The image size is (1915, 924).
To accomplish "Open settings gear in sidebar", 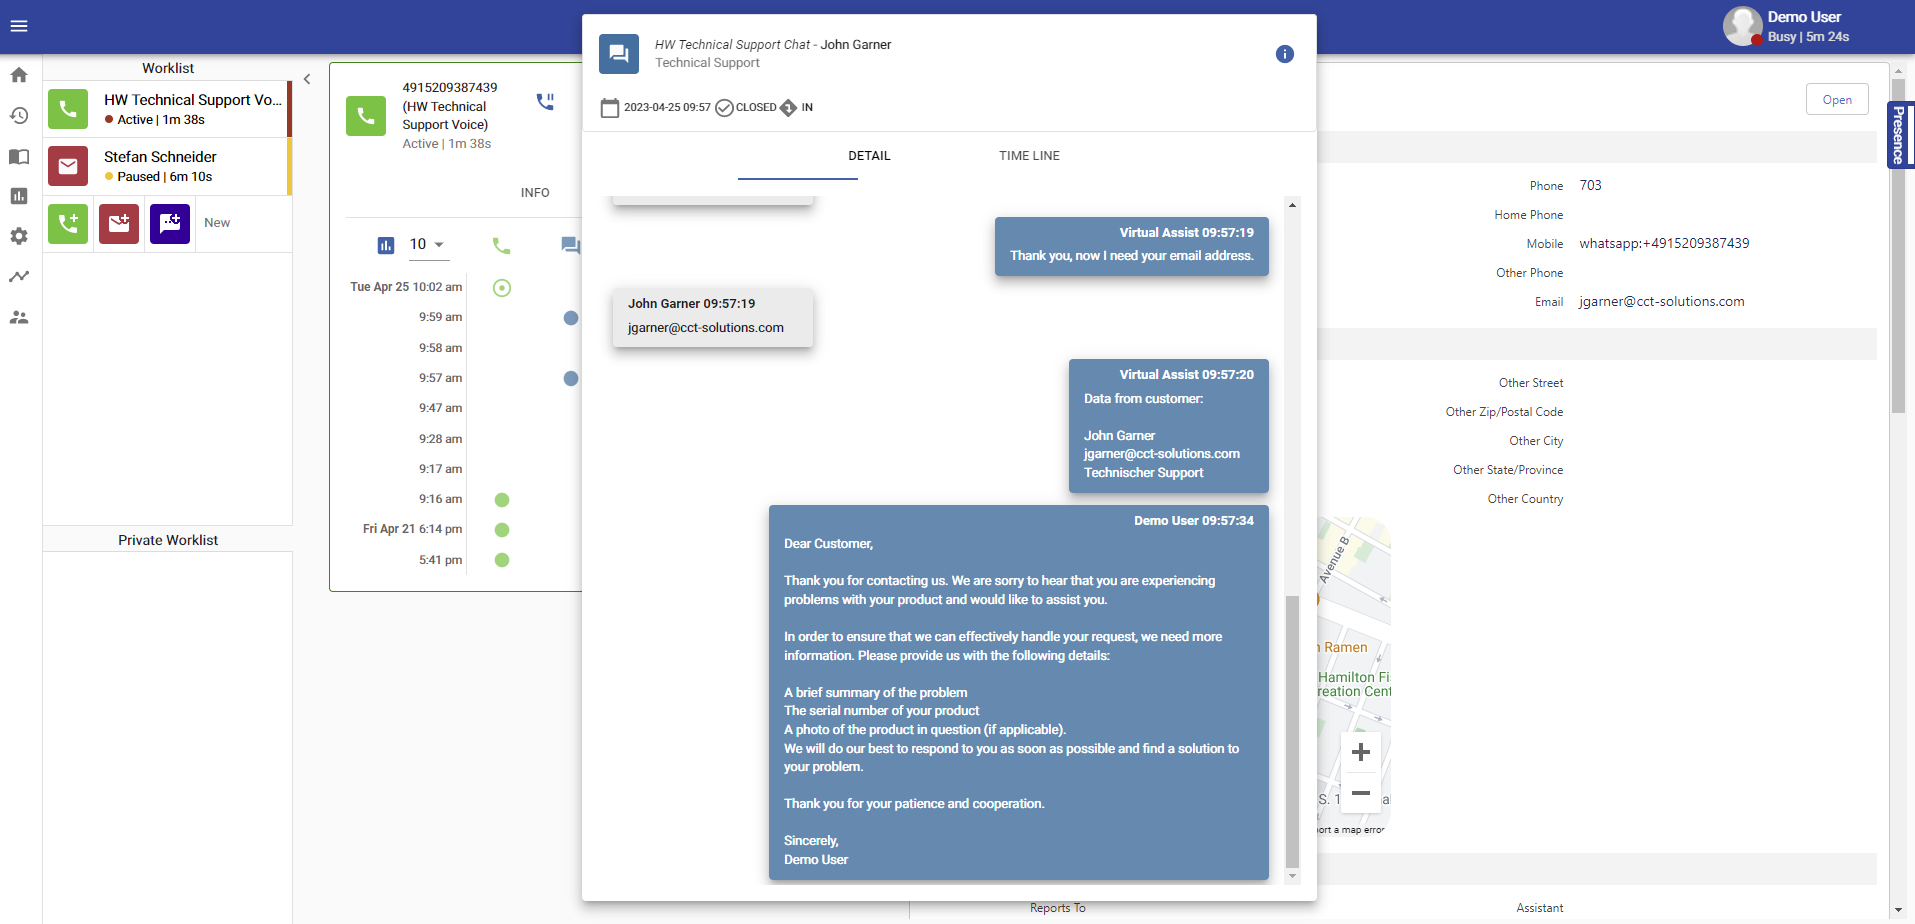I will (19, 236).
